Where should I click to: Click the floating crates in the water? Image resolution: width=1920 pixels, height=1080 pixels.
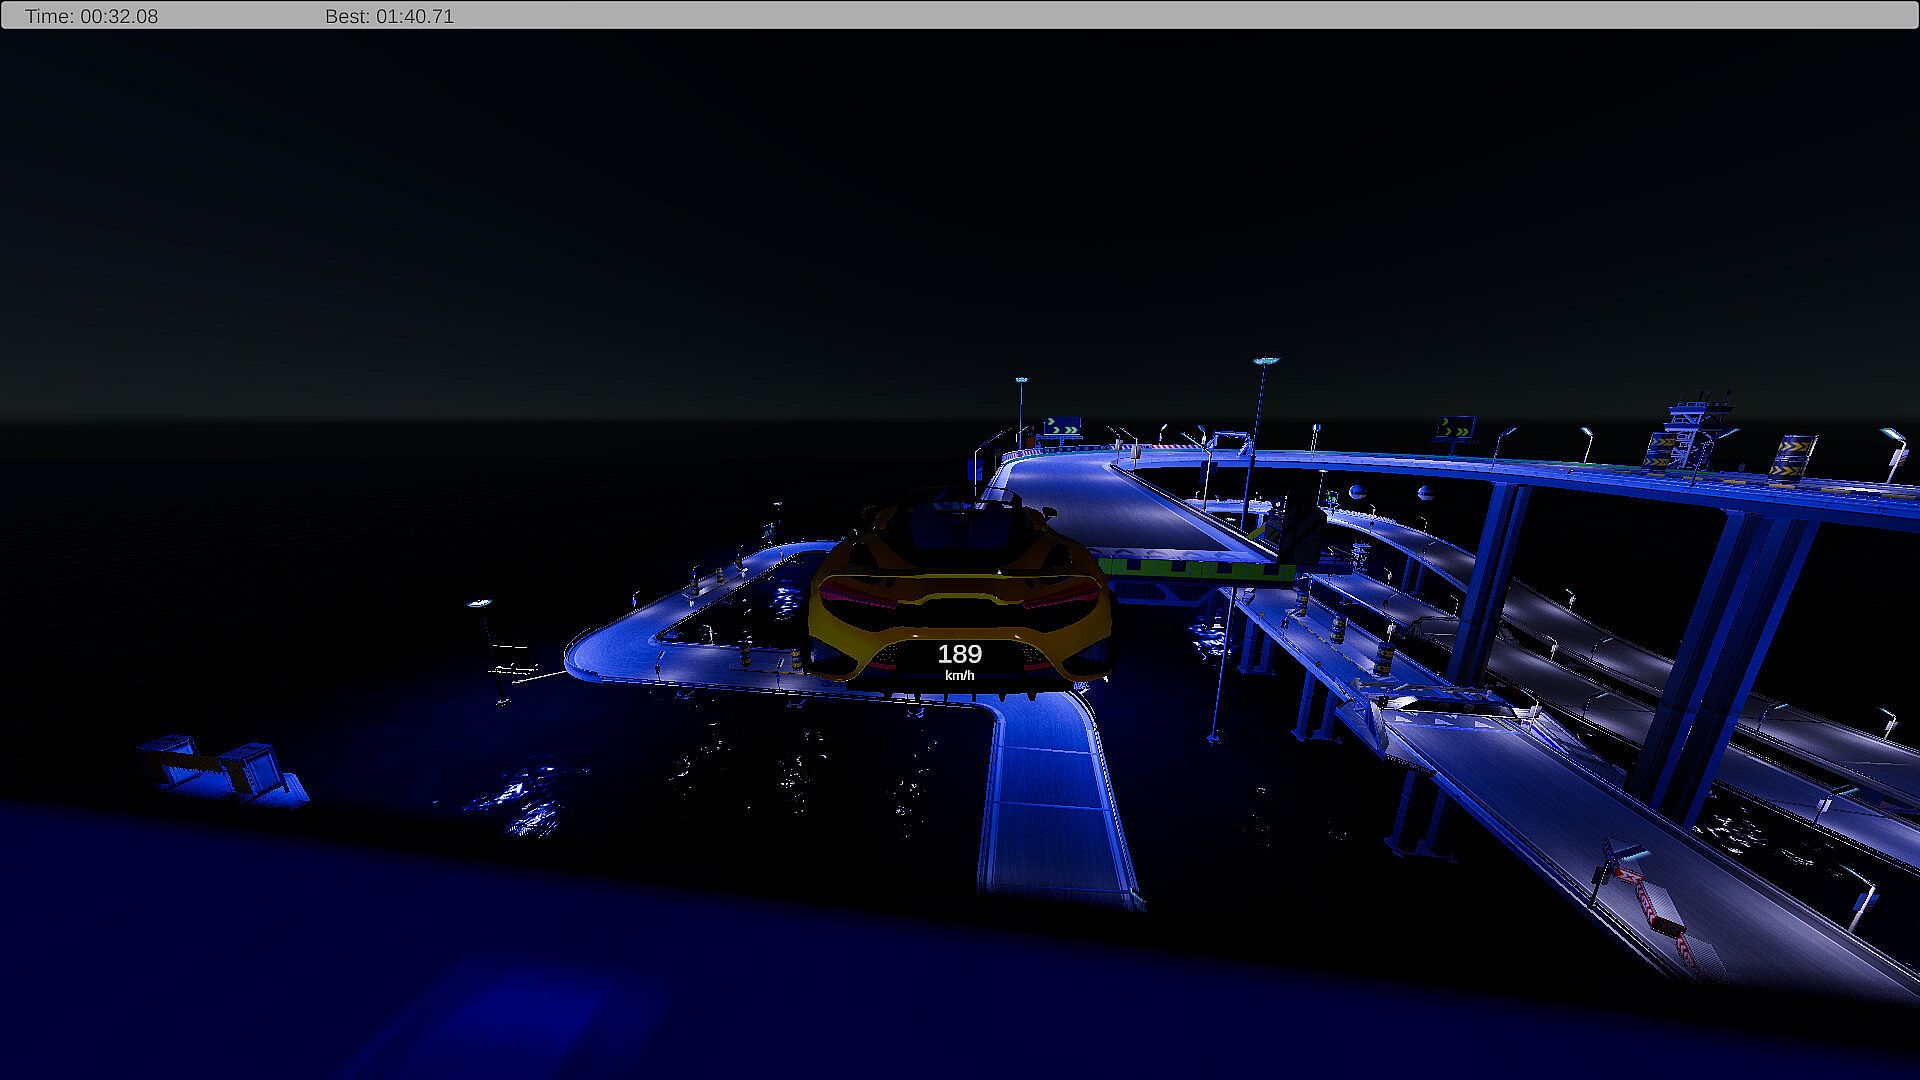click(x=220, y=768)
